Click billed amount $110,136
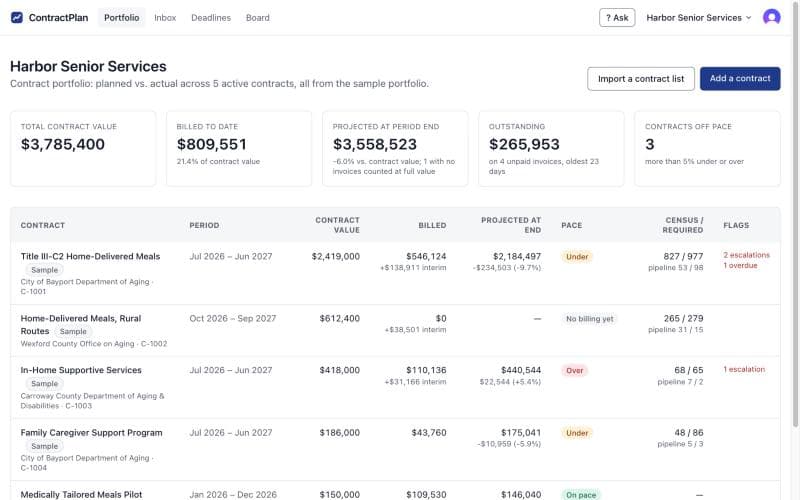 pos(426,370)
